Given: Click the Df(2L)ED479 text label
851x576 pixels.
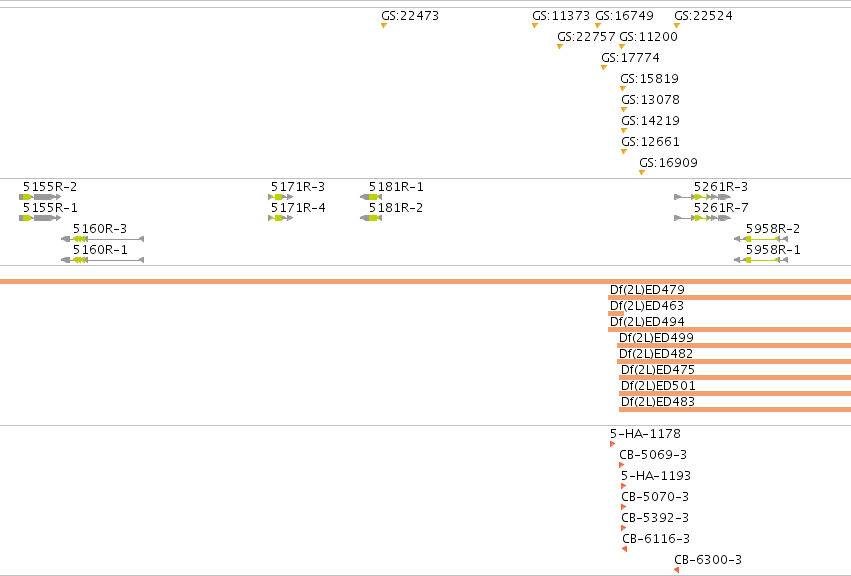Looking at the screenshot, I should (x=647, y=290).
